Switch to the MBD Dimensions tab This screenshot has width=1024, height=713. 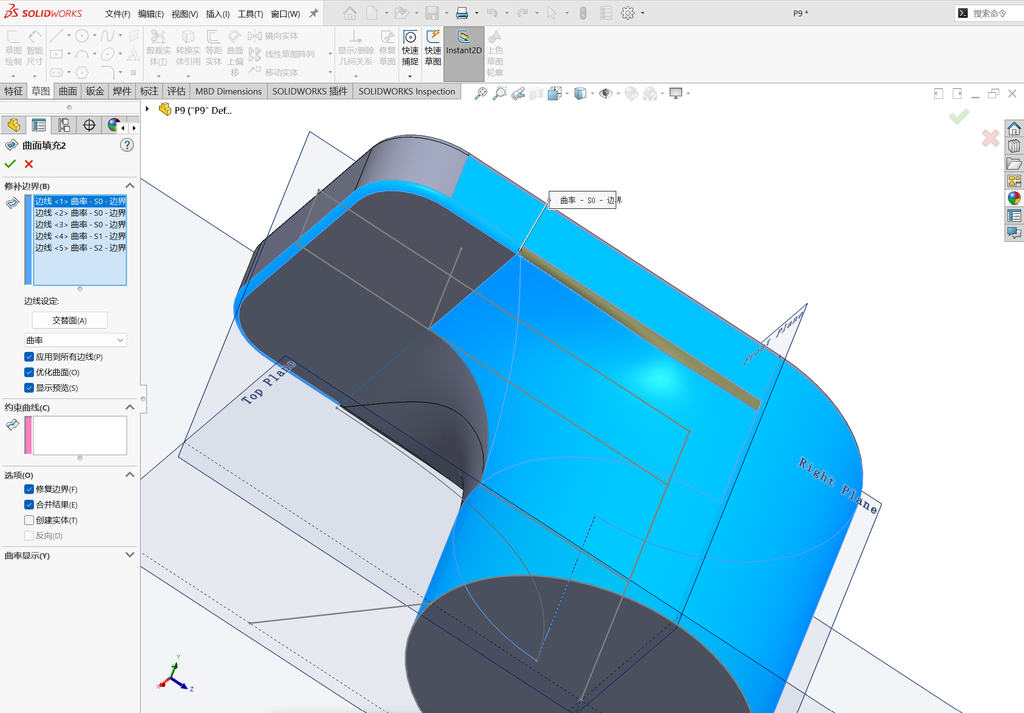pyautogui.click(x=228, y=91)
